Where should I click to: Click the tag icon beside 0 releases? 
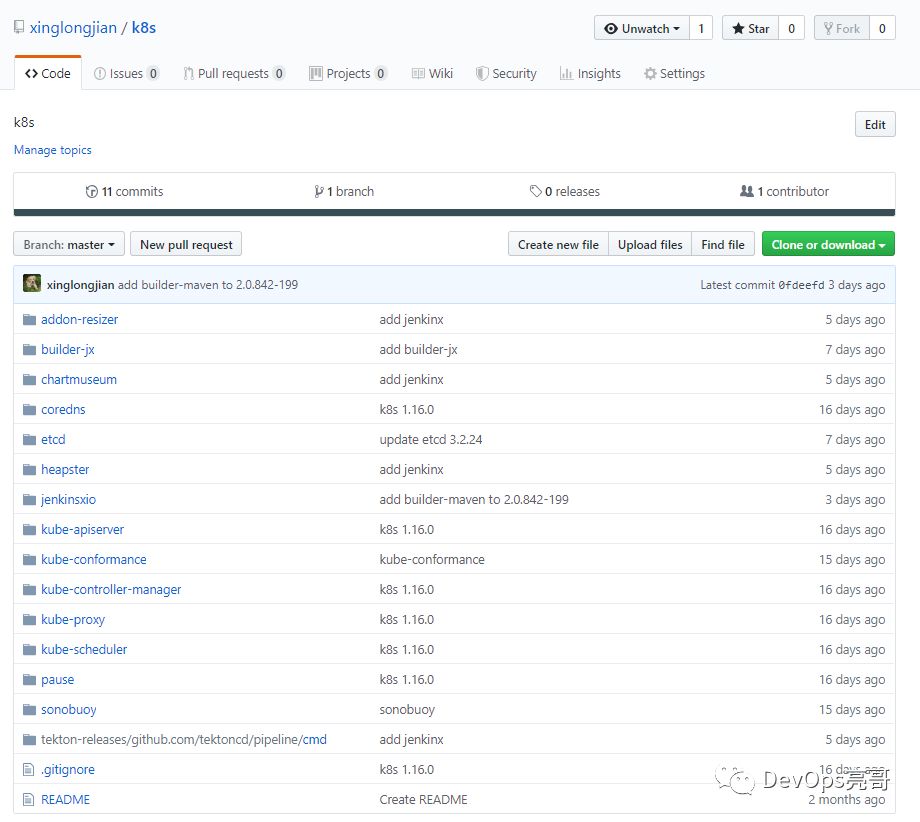coord(535,191)
